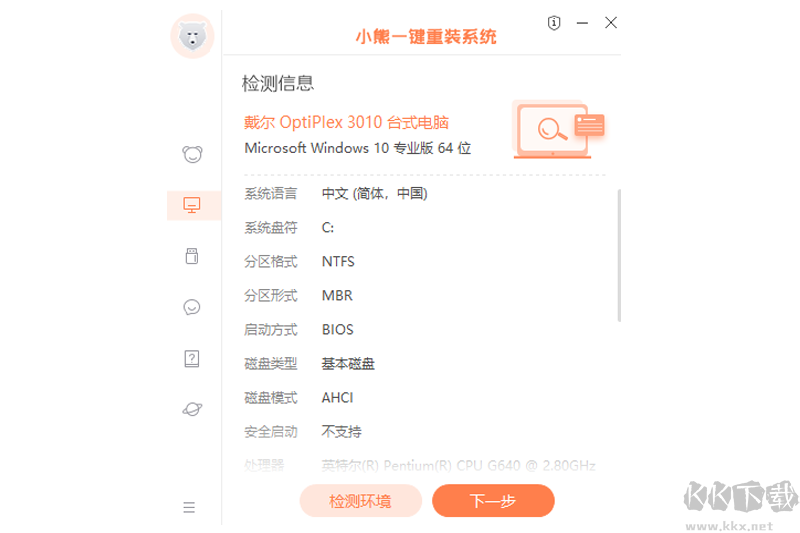Click the 戴尔 OptiPlex 3010 台式电脑 text
The height and width of the screenshot is (533, 800).
pyautogui.click(x=346, y=122)
